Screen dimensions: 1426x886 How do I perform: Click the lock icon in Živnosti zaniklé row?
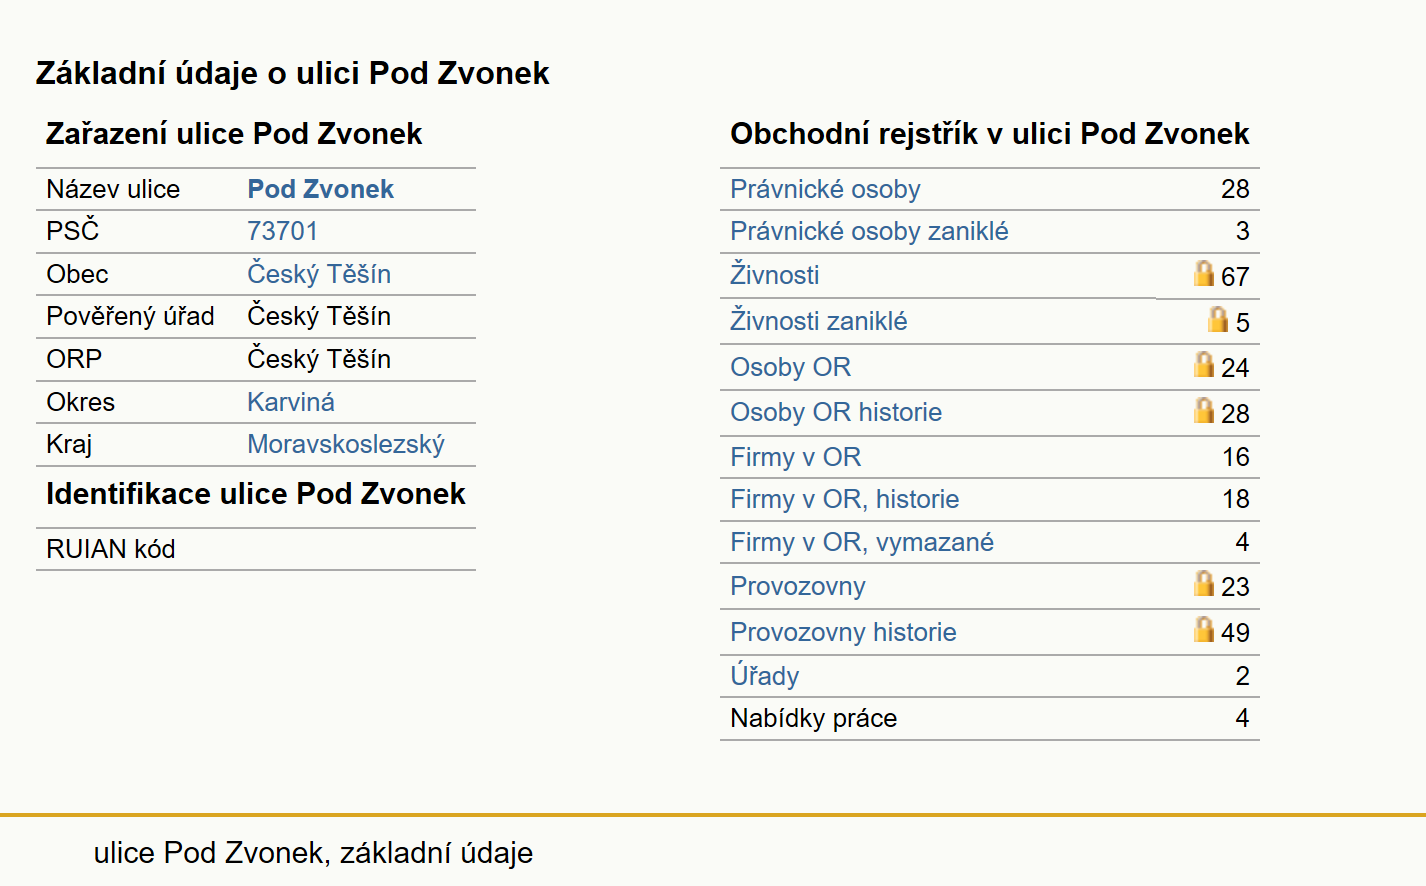(x=1218, y=319)
